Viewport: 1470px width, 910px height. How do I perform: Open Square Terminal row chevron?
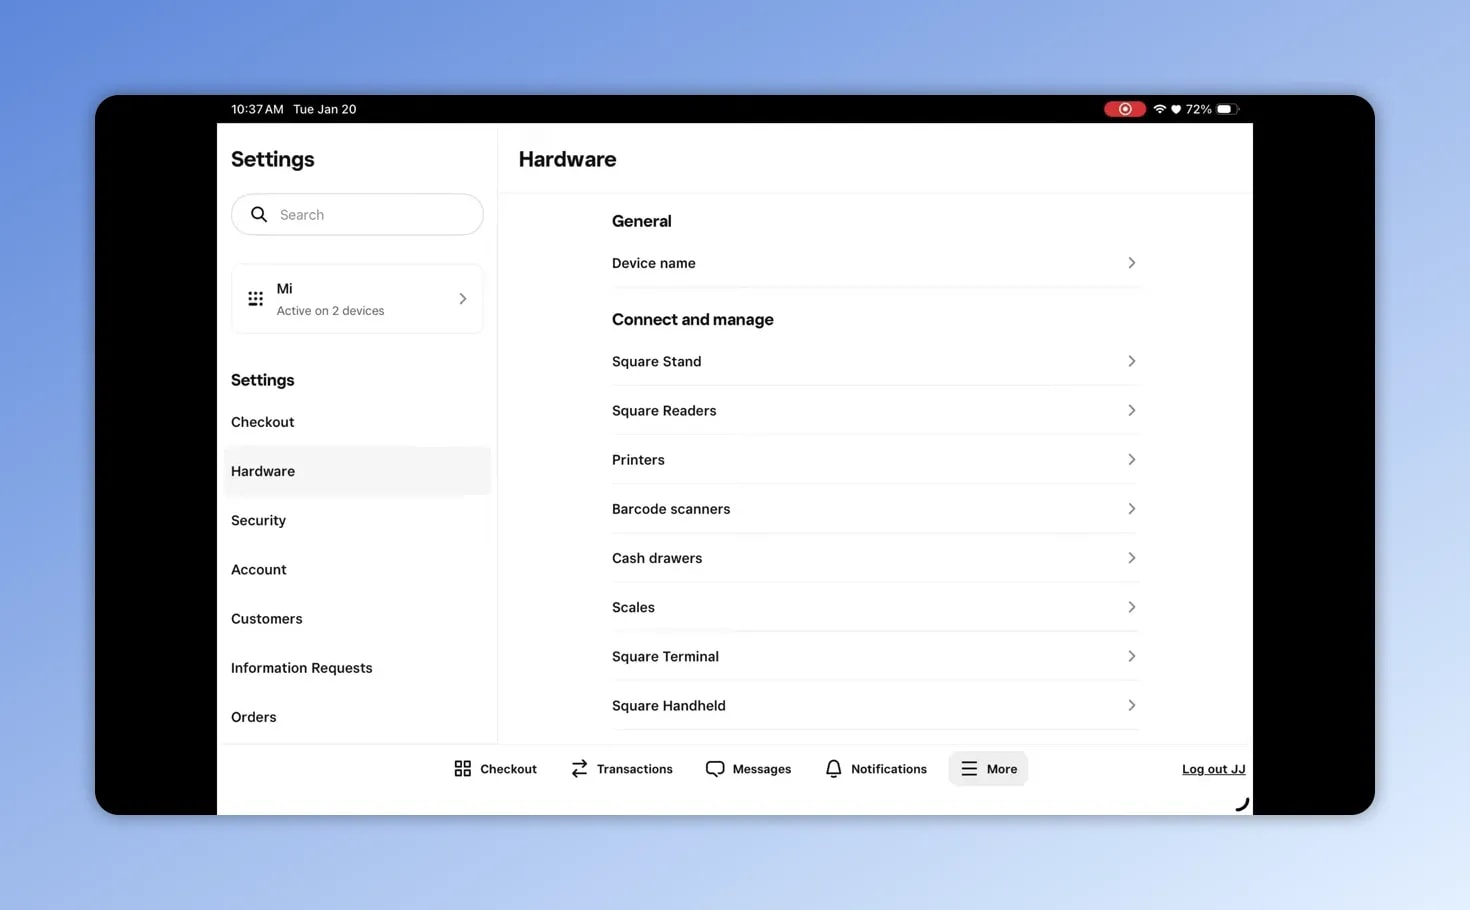[x=1131, y=656]
